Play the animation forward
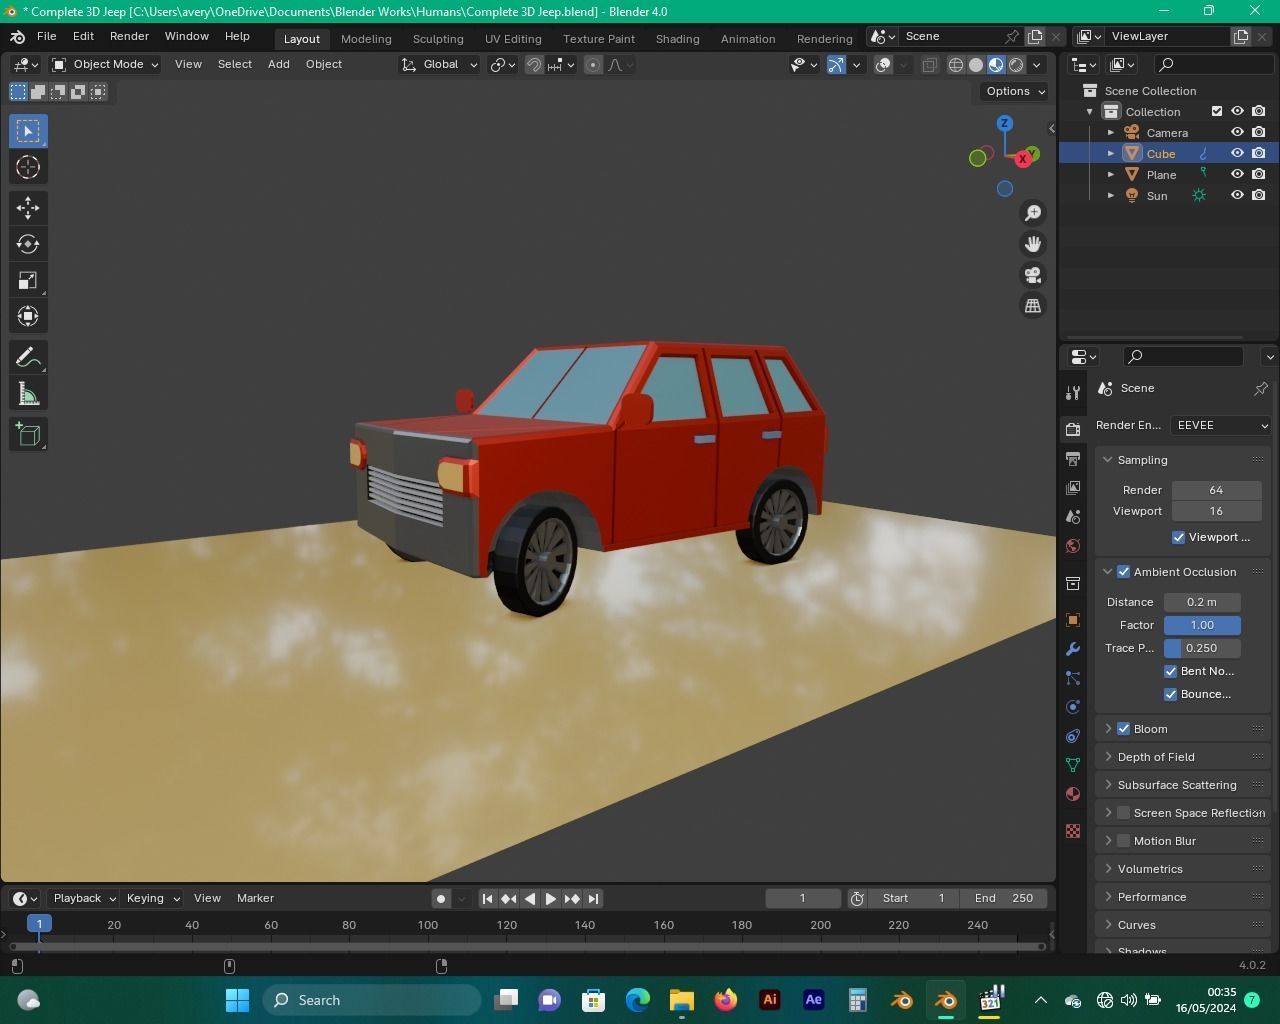 coord(550,898)
